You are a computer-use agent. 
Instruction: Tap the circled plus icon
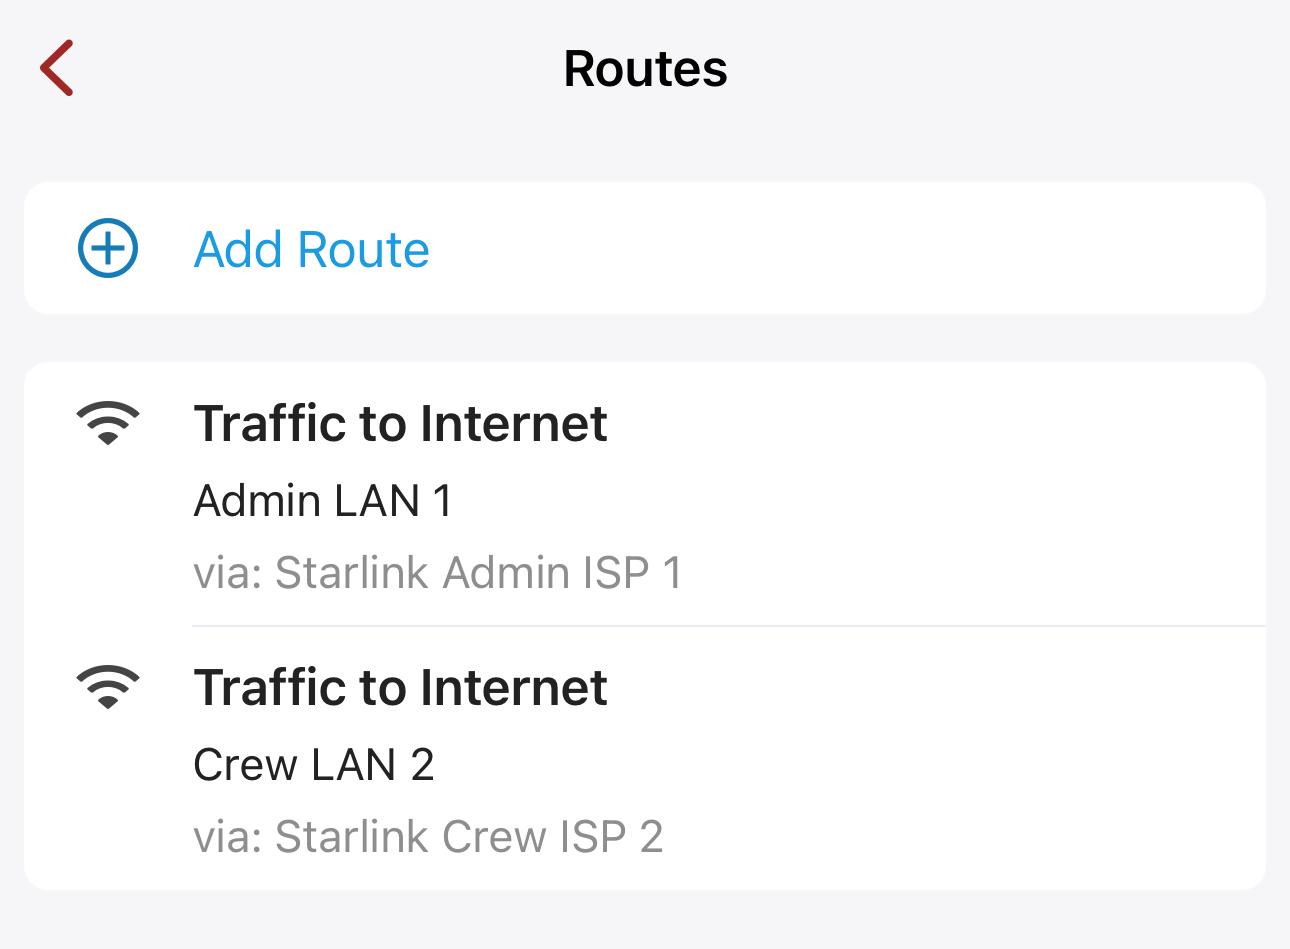[x=108, y=248]
